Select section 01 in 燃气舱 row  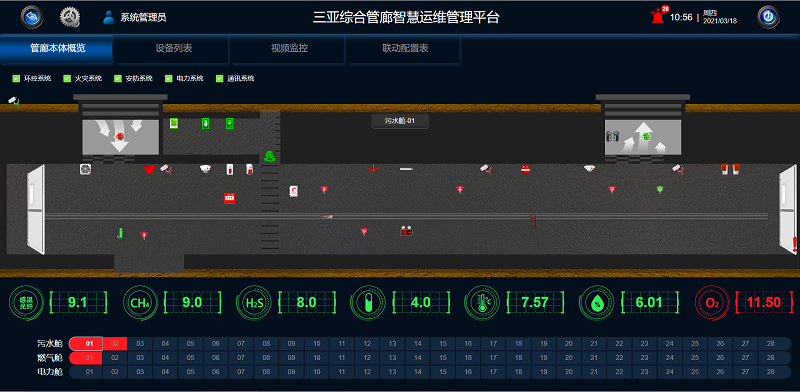(86, 358)
